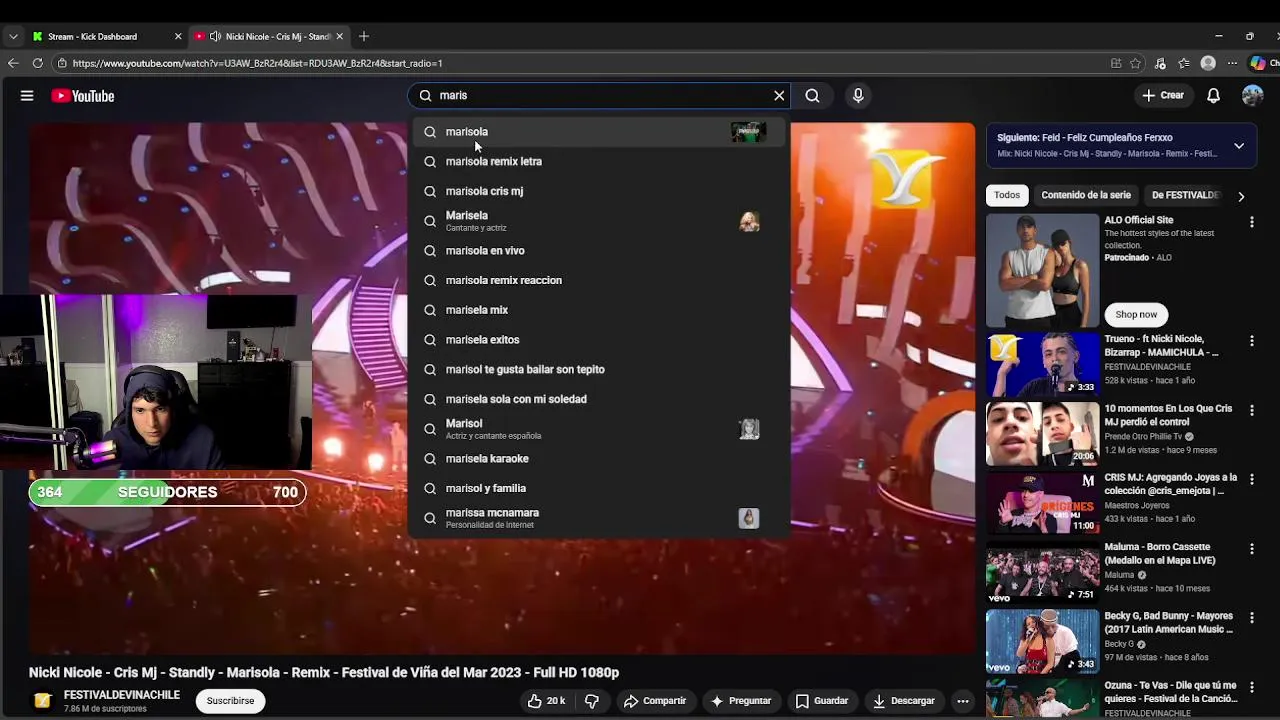
Task: Open the Trueno MAMICHULA video
Action: tap(1043, 365)
